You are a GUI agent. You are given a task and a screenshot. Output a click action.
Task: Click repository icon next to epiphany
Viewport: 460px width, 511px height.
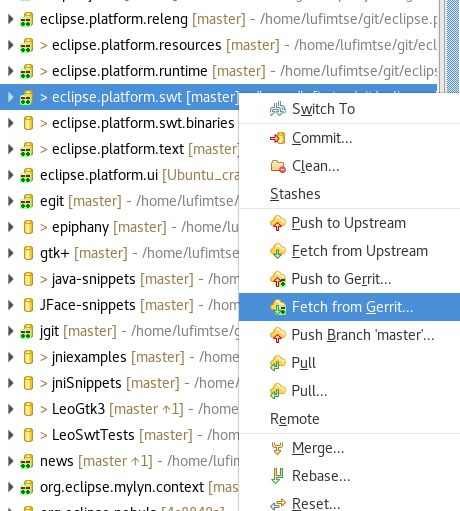pos(28,227)
